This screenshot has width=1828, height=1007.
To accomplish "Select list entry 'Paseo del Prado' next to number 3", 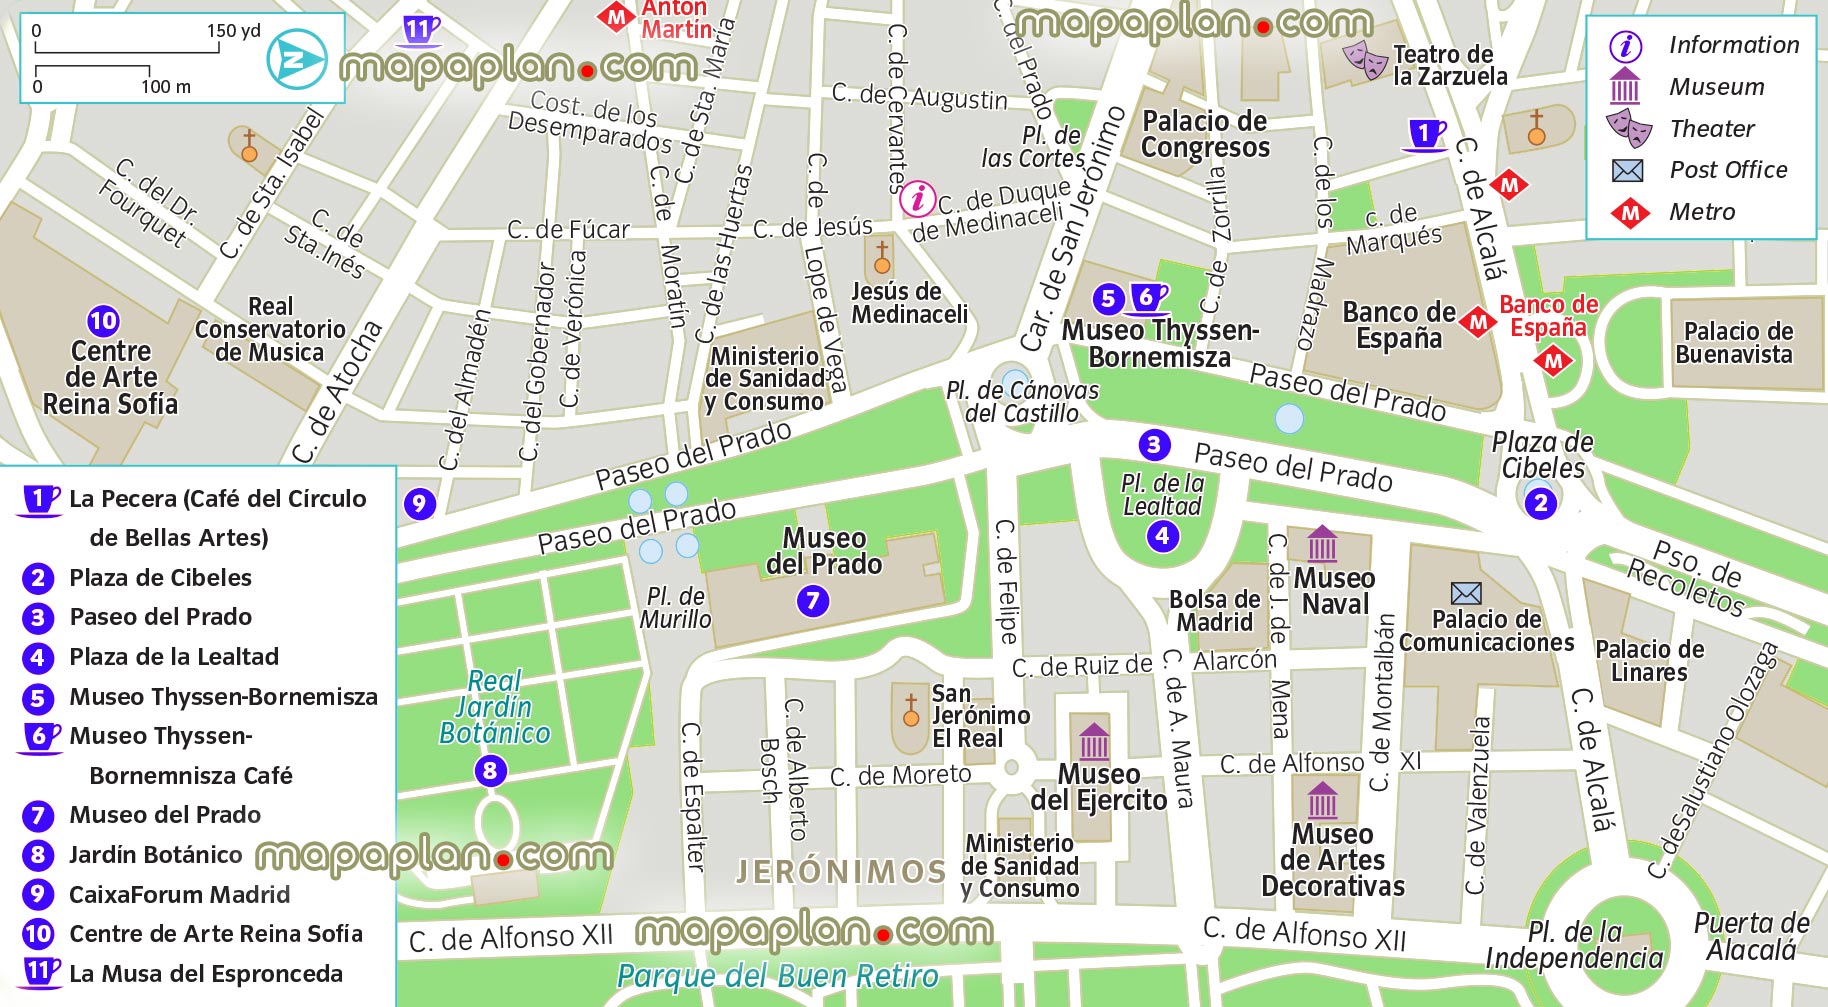I will pyautogui.click(x=160, y=617).
